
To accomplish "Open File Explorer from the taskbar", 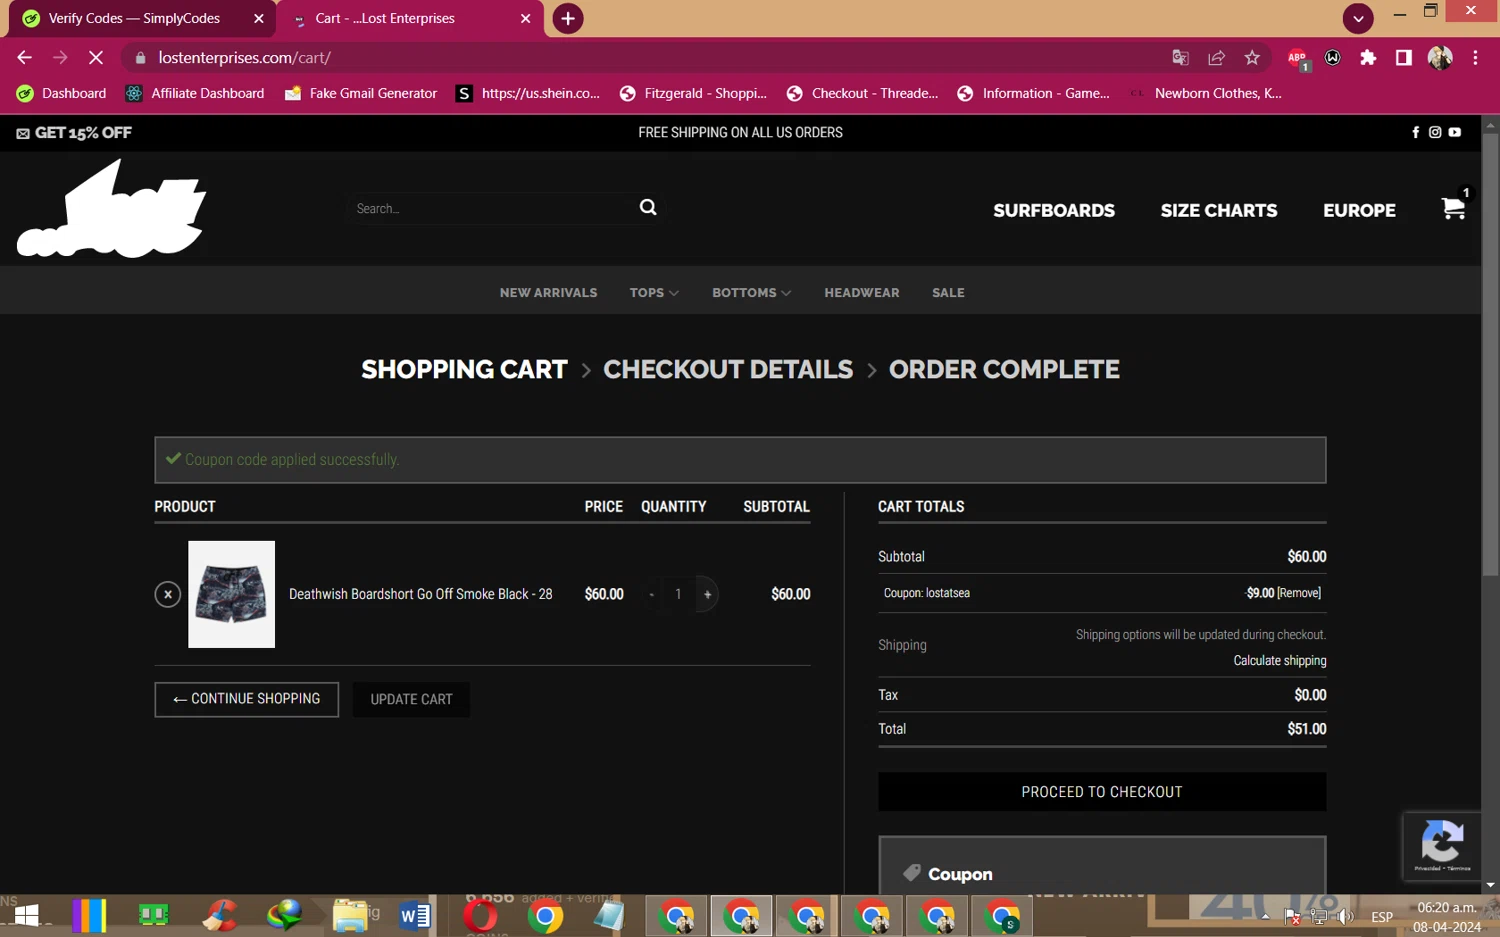I will point(350,916).
